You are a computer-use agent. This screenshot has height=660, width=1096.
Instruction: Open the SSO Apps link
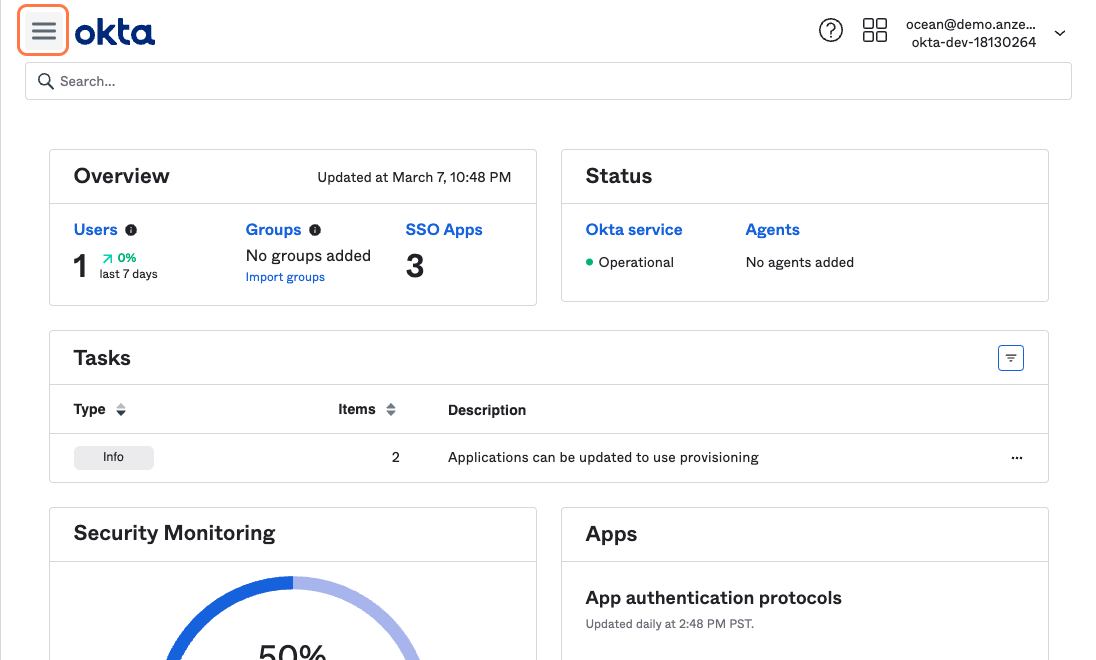pyautogui.click(x=444, y=230)
